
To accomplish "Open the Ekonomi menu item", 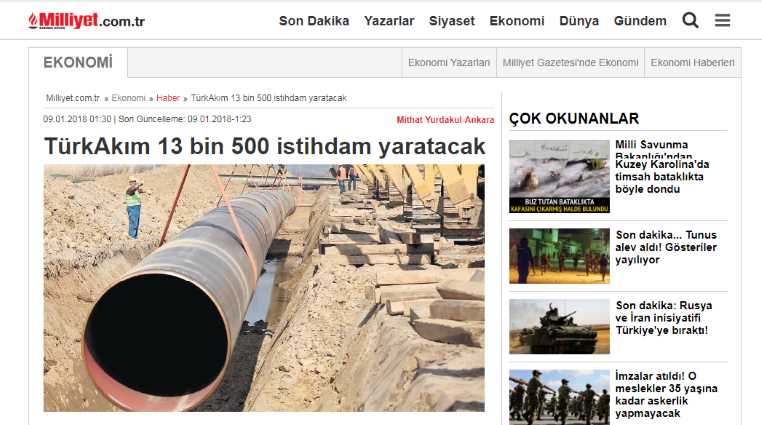I will (517, 21).
